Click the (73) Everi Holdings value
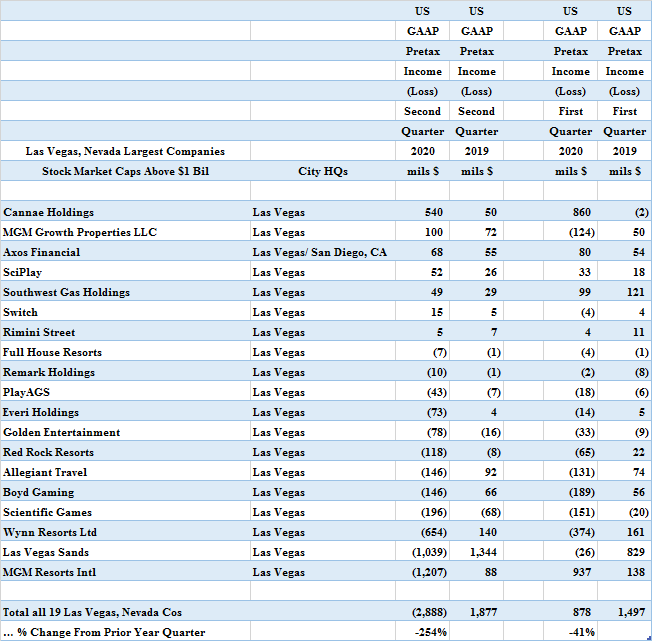 coord(437,412)
